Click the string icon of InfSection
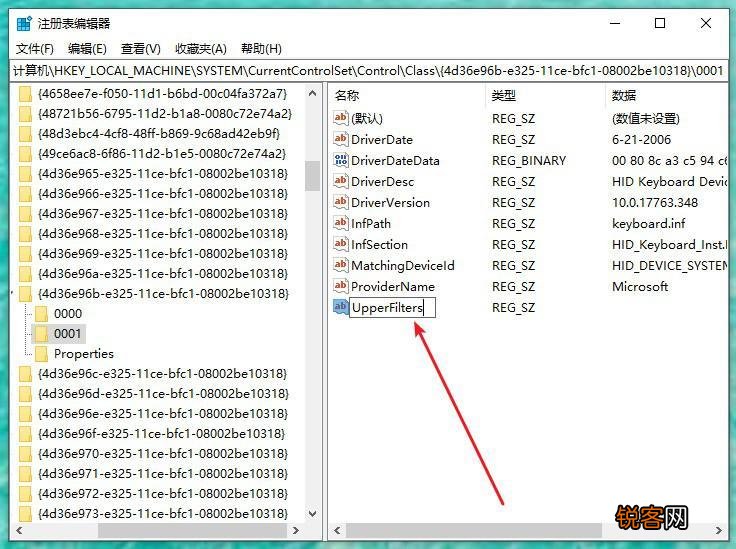The height and width of the screenshot is (549, 736). pos(341,244)
